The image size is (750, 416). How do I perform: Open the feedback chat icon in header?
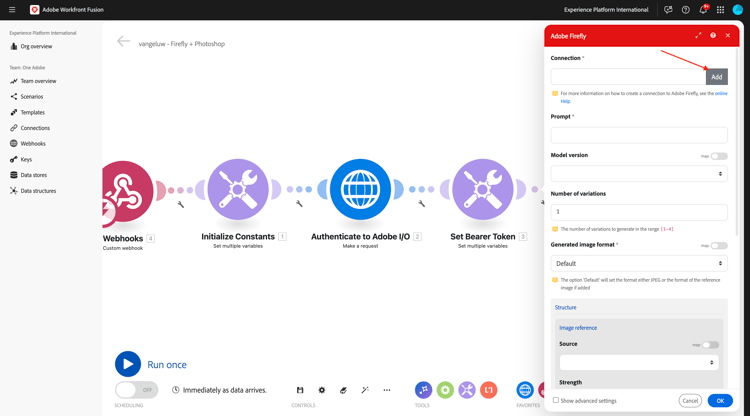point(668,10)
